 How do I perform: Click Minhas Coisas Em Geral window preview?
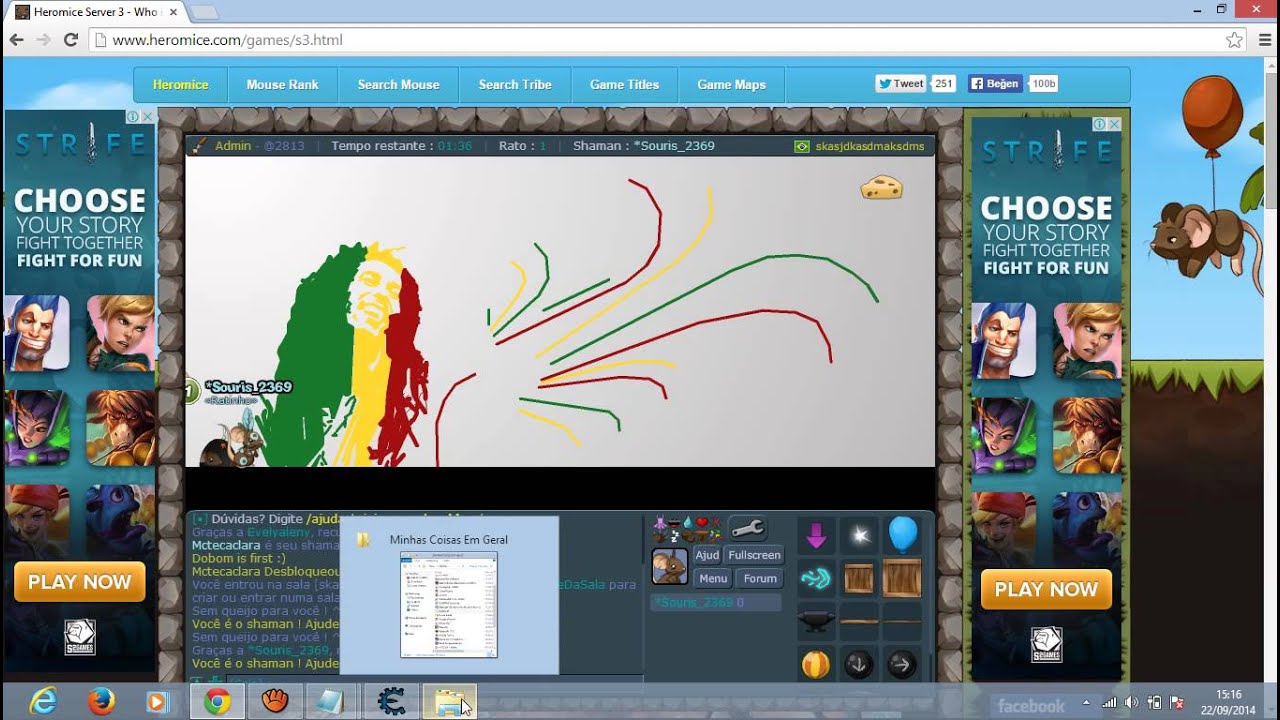449,595
